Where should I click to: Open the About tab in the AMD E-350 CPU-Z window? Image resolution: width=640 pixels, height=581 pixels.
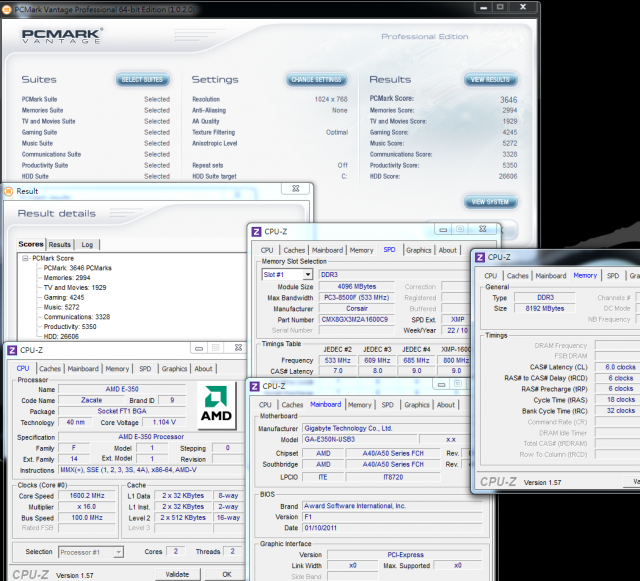203,369
